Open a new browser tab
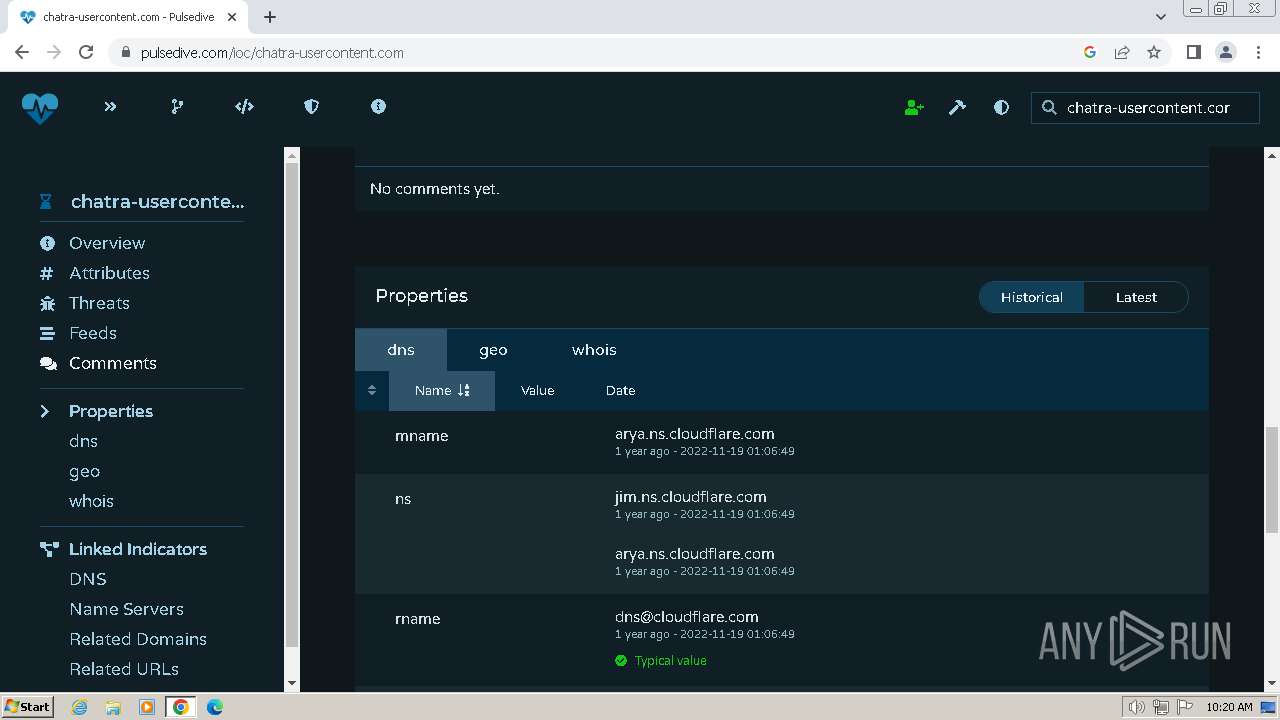 tap(270, 17)
